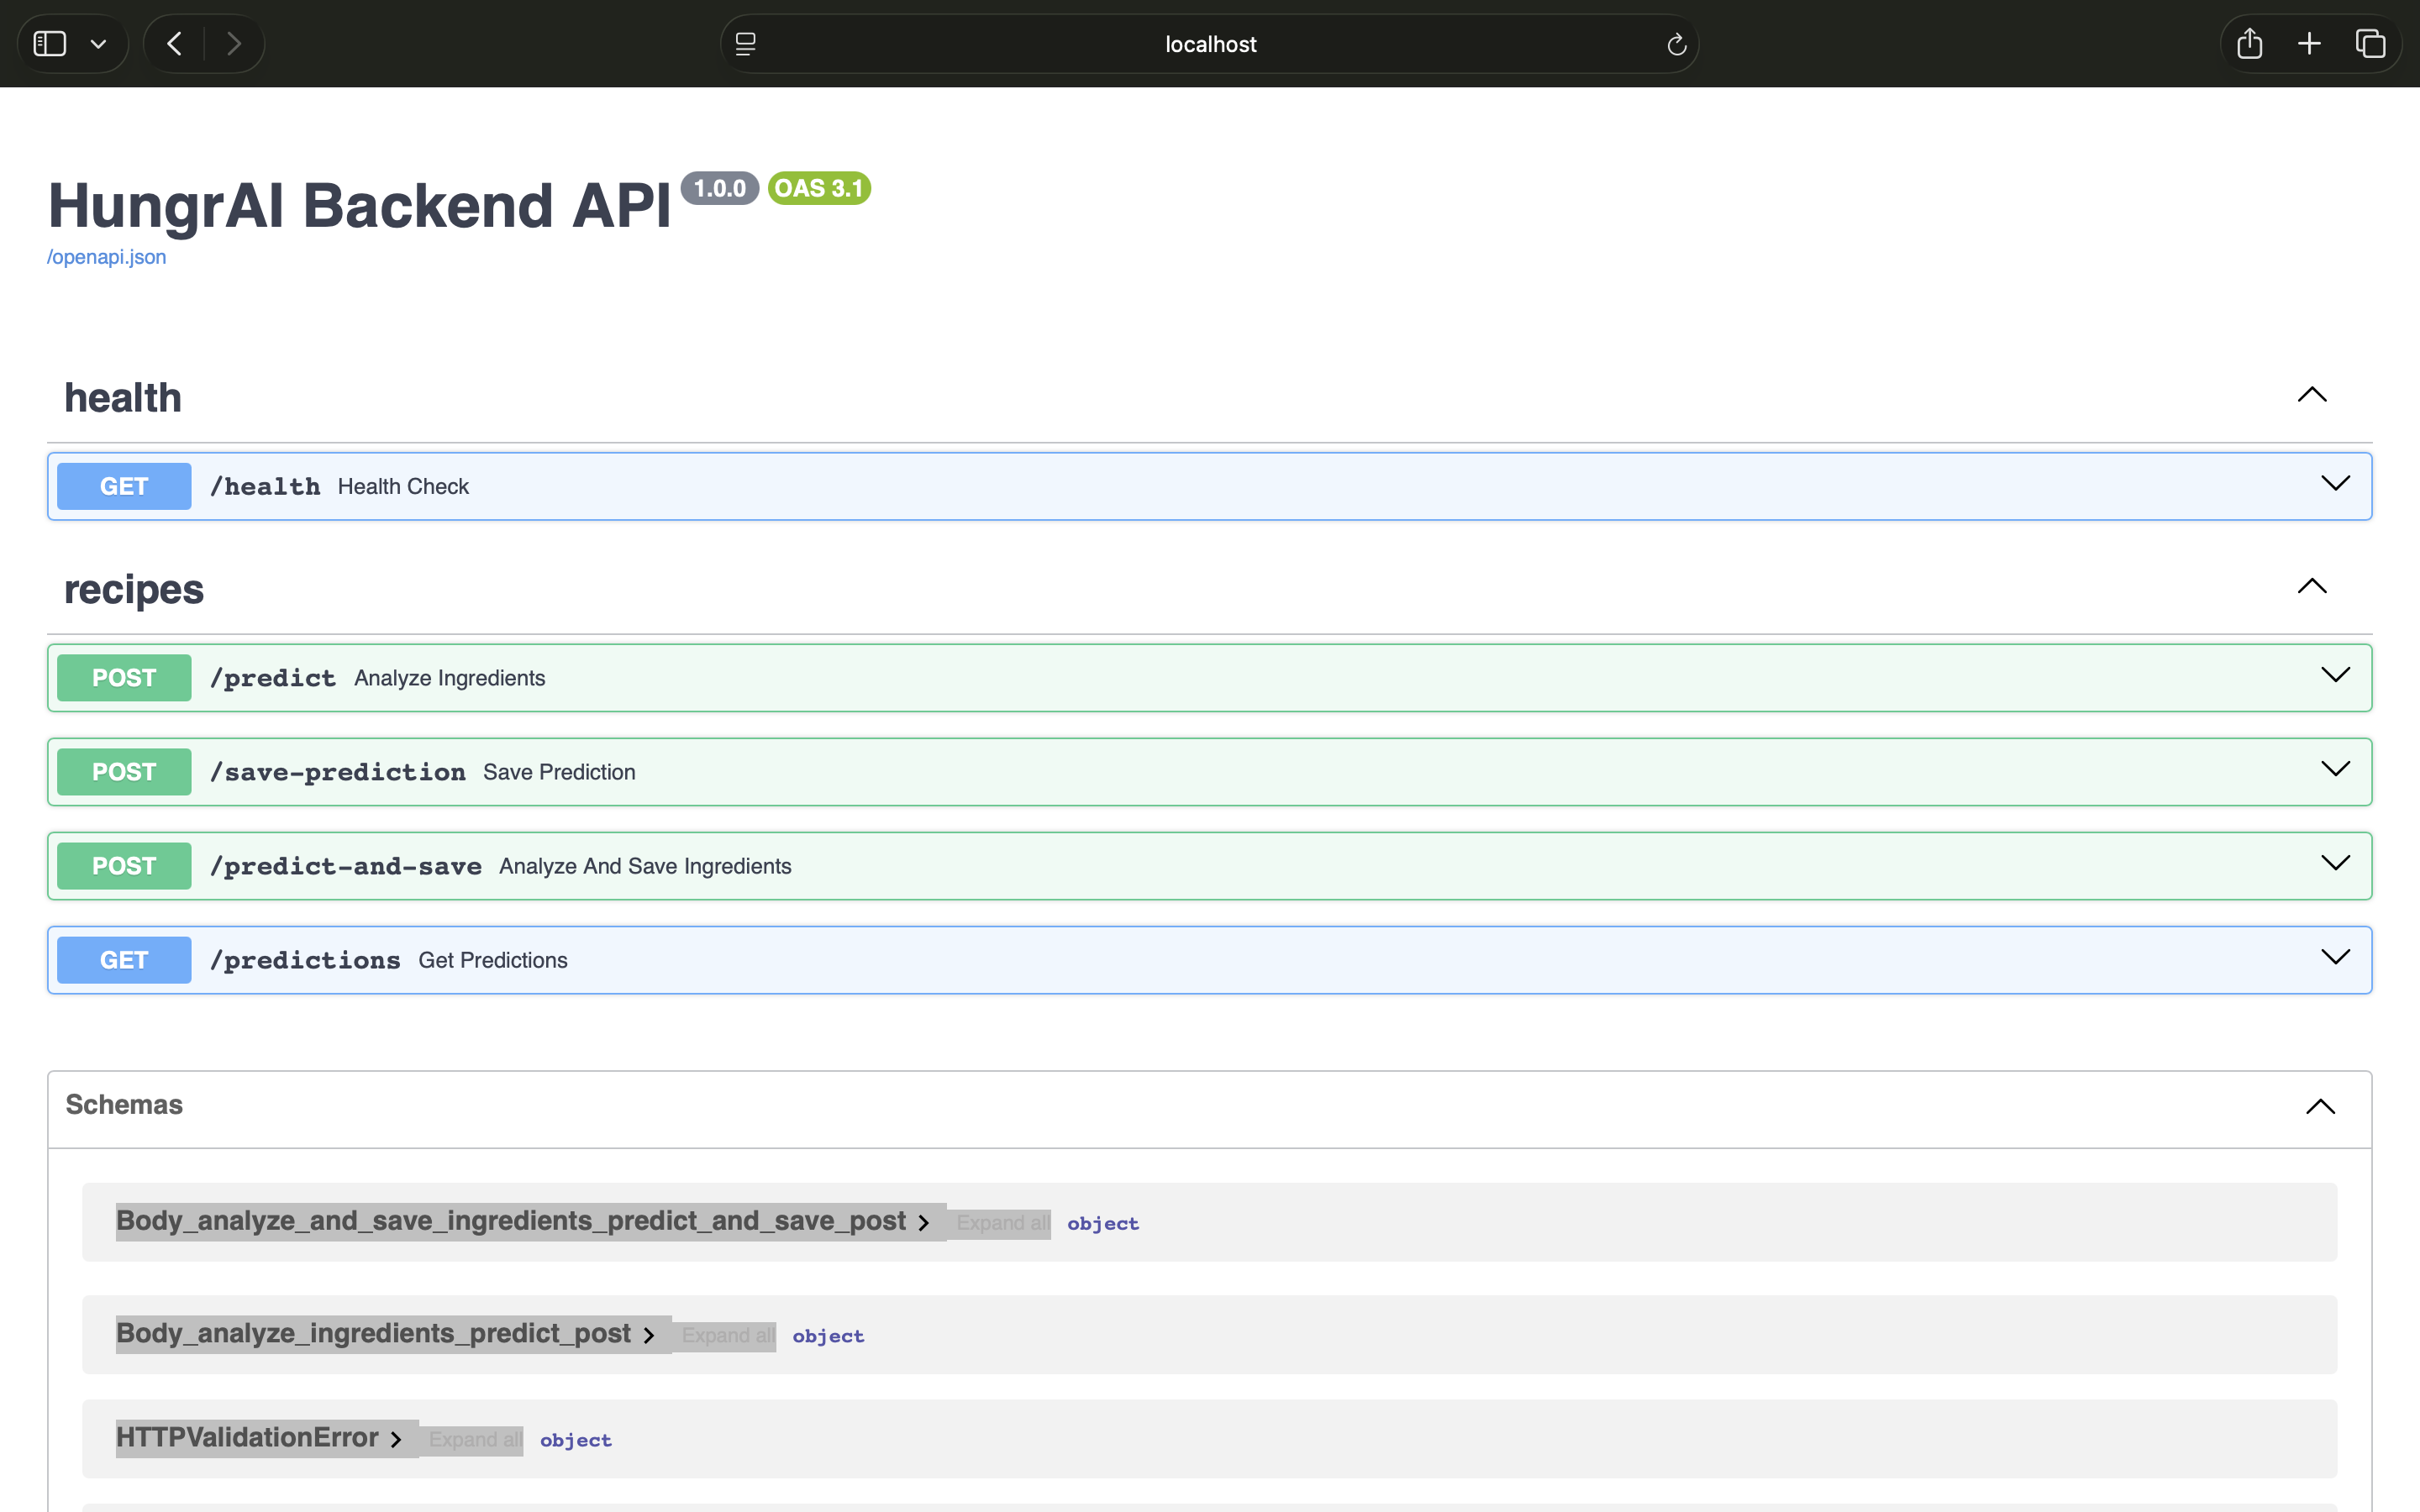Open the /openapi.json link
The image size is (2420, 1512).
coord(107,257)
